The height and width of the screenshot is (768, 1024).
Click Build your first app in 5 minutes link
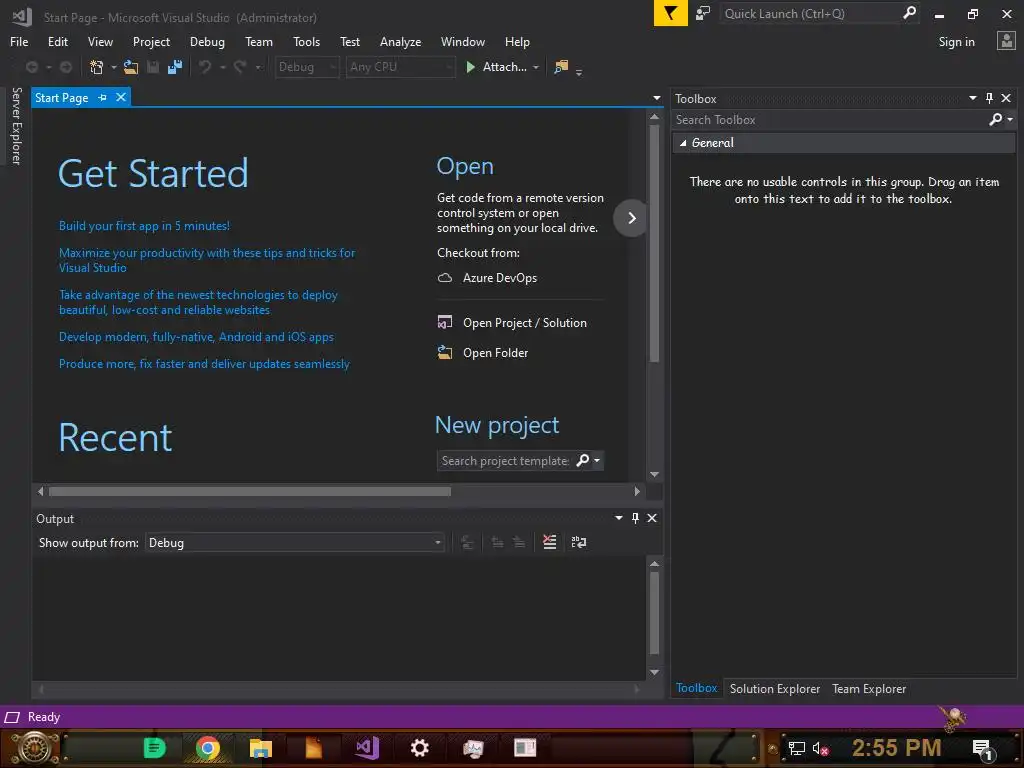click(x=144, y=226)
